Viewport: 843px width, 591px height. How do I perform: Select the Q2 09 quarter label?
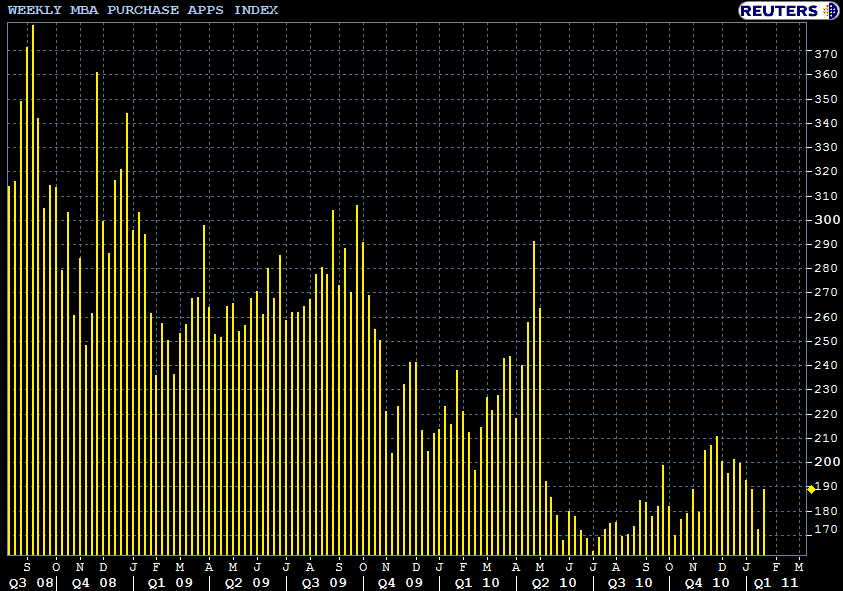coord(247,582)
